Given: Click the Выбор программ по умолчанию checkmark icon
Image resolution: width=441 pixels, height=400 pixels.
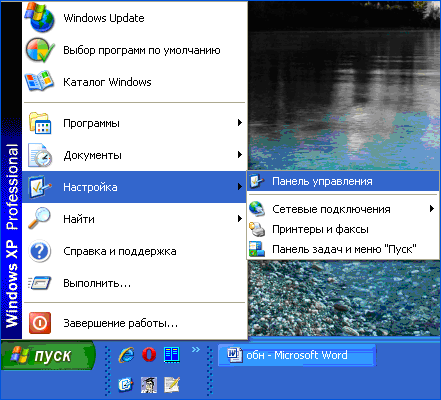Looking at the screenshot, I should (40, 50).
